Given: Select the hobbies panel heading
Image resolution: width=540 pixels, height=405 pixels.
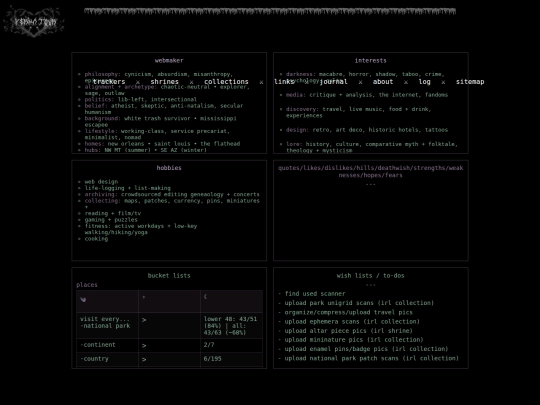Looking at the screenshot, I should click(x=169, y=168).
